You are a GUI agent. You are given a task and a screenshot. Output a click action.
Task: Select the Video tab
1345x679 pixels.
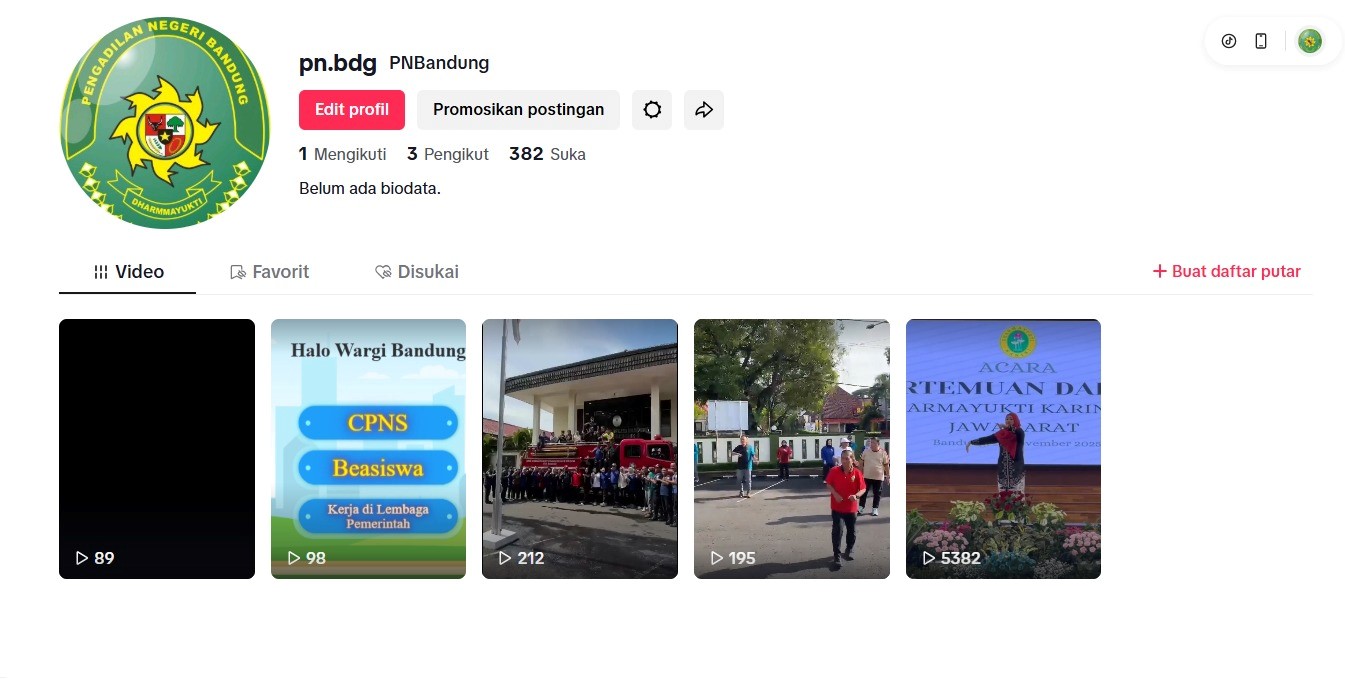click(x=128, y=272)
